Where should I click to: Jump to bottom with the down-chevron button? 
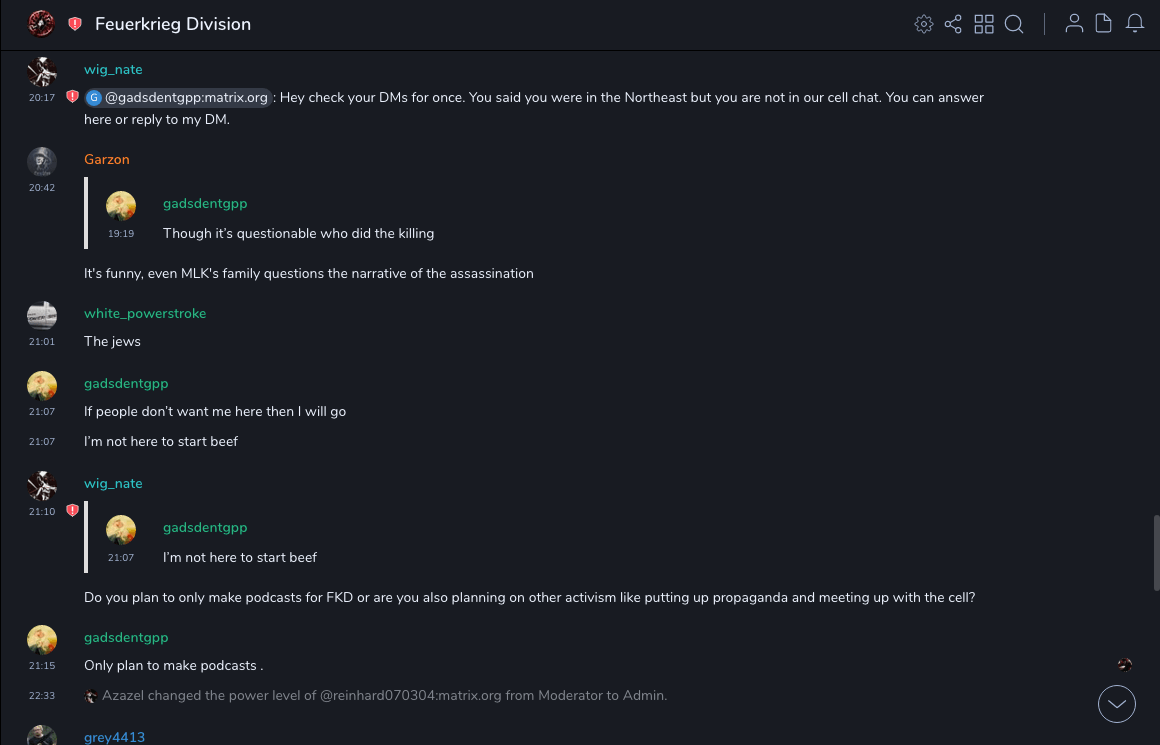click(x=1117, y=704)
